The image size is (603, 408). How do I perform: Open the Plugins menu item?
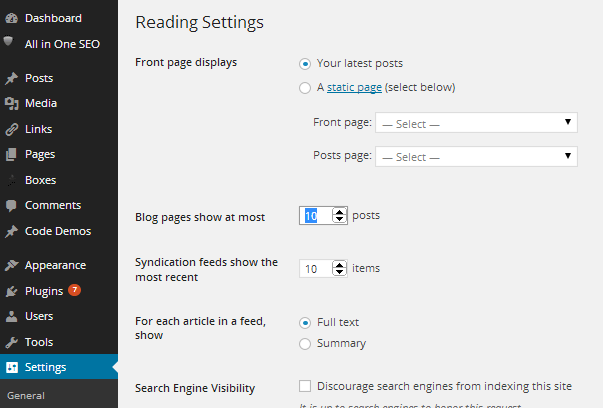(x=44, y=291)
